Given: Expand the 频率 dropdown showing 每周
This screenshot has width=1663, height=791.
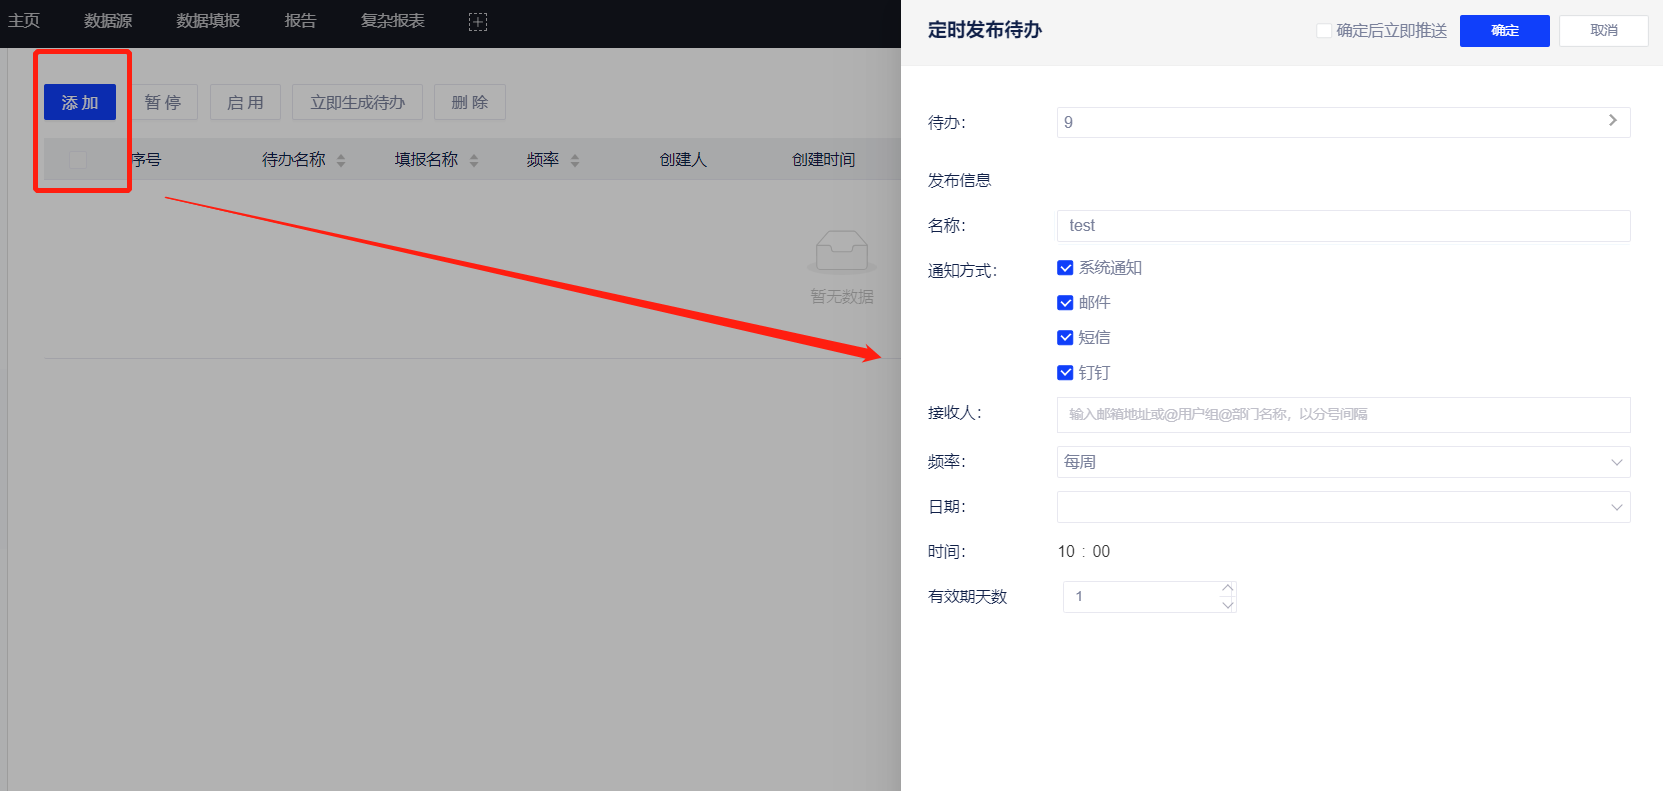Looking at the screenshot, I should pyautogui.click(x=1343, y=462).
